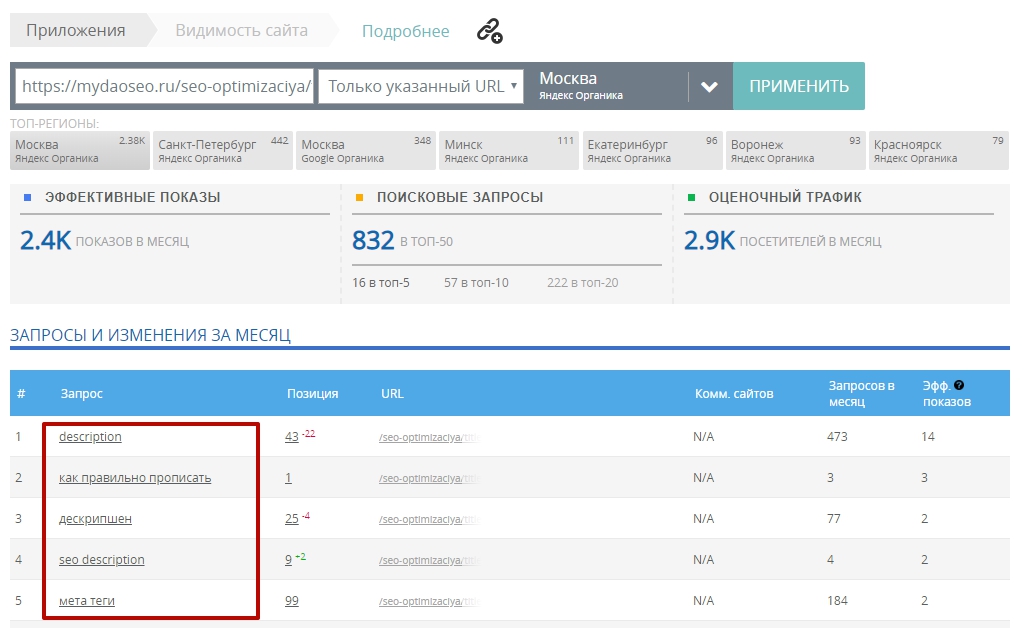Viewport: 1025px width, 628px height.
Task: Expand the region selector chevron
Action: (x=709, y=87)
